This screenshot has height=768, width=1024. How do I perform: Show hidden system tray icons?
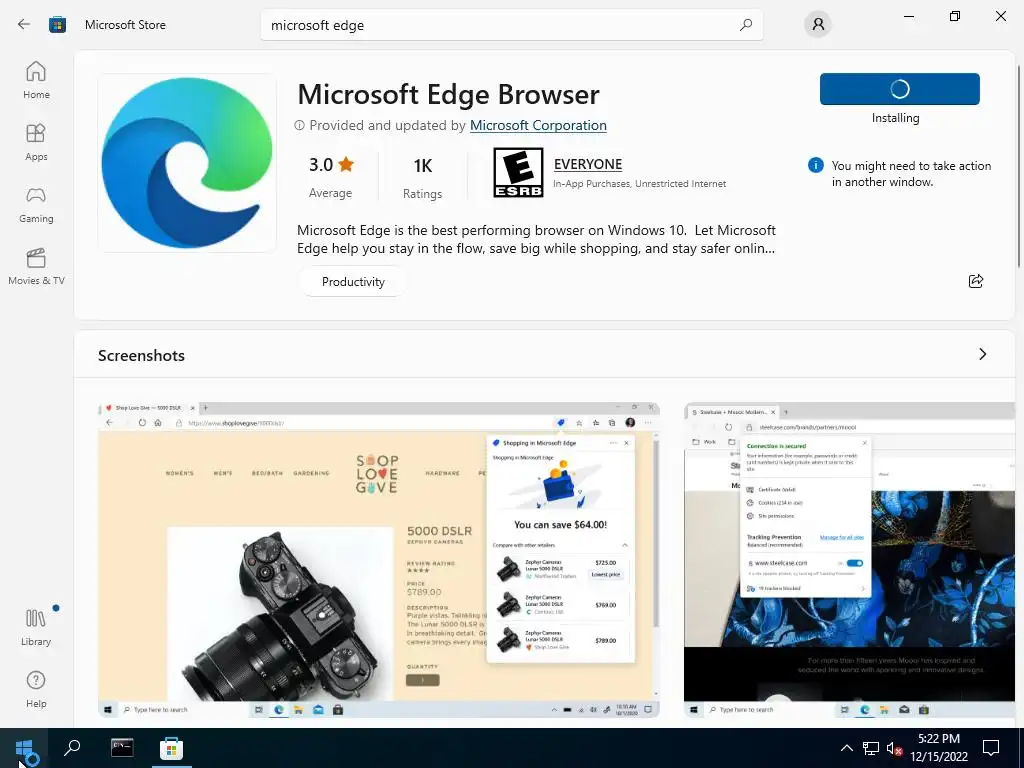pos(846,748)
